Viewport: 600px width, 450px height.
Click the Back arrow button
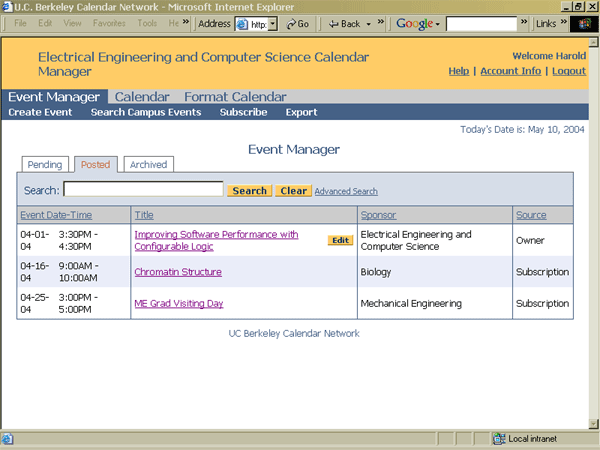click(344, 24)
